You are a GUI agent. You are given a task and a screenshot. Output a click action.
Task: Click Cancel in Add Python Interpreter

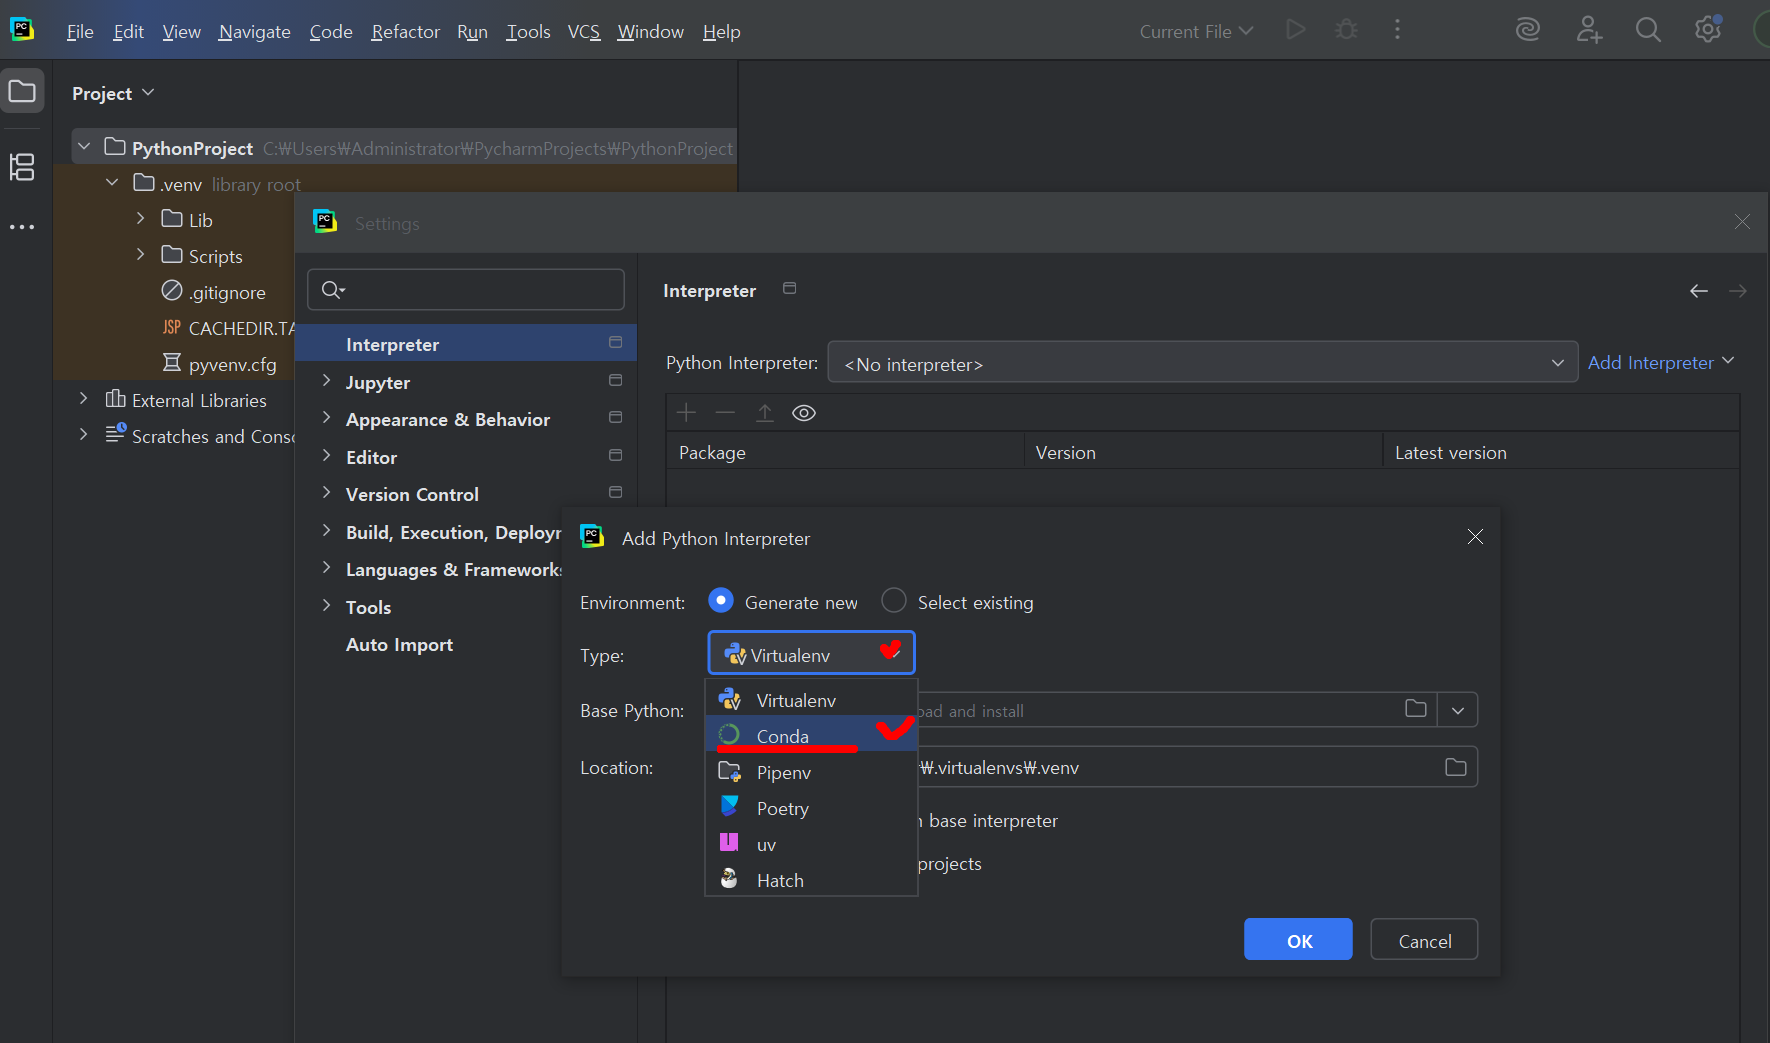click(1424, 940)
